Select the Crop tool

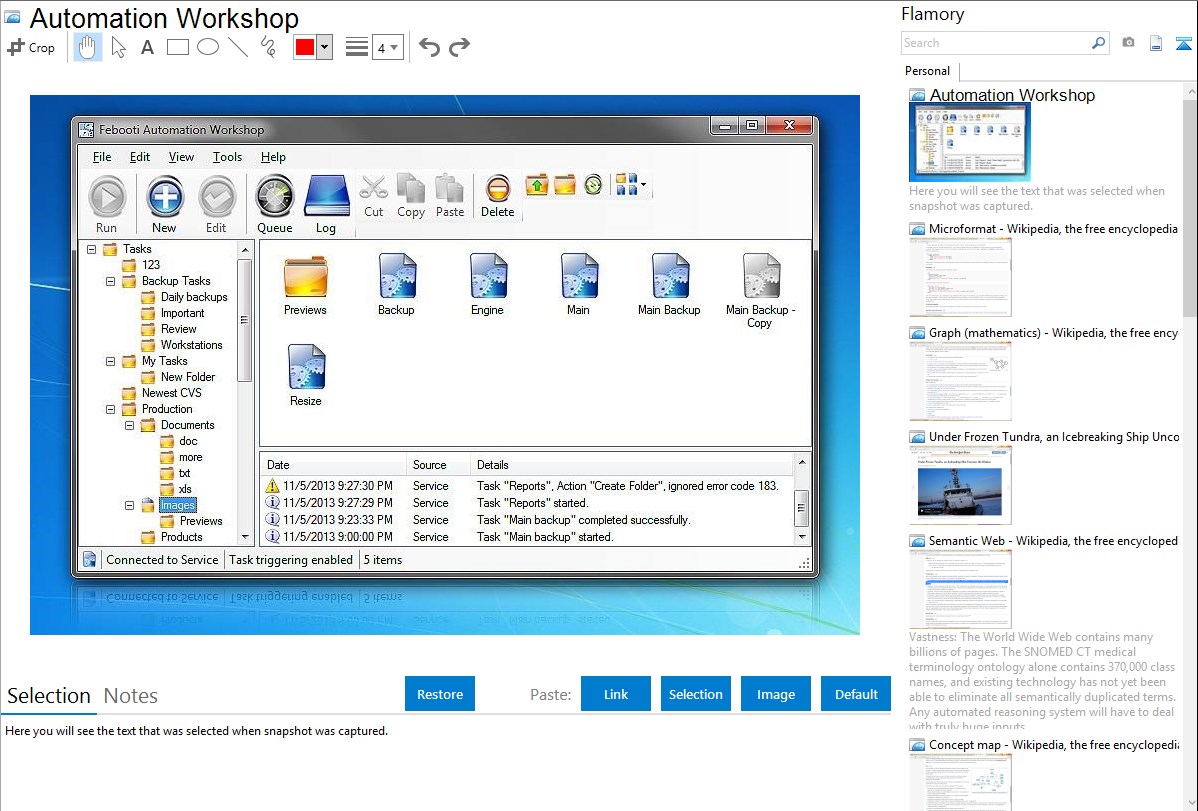[31, 47]
